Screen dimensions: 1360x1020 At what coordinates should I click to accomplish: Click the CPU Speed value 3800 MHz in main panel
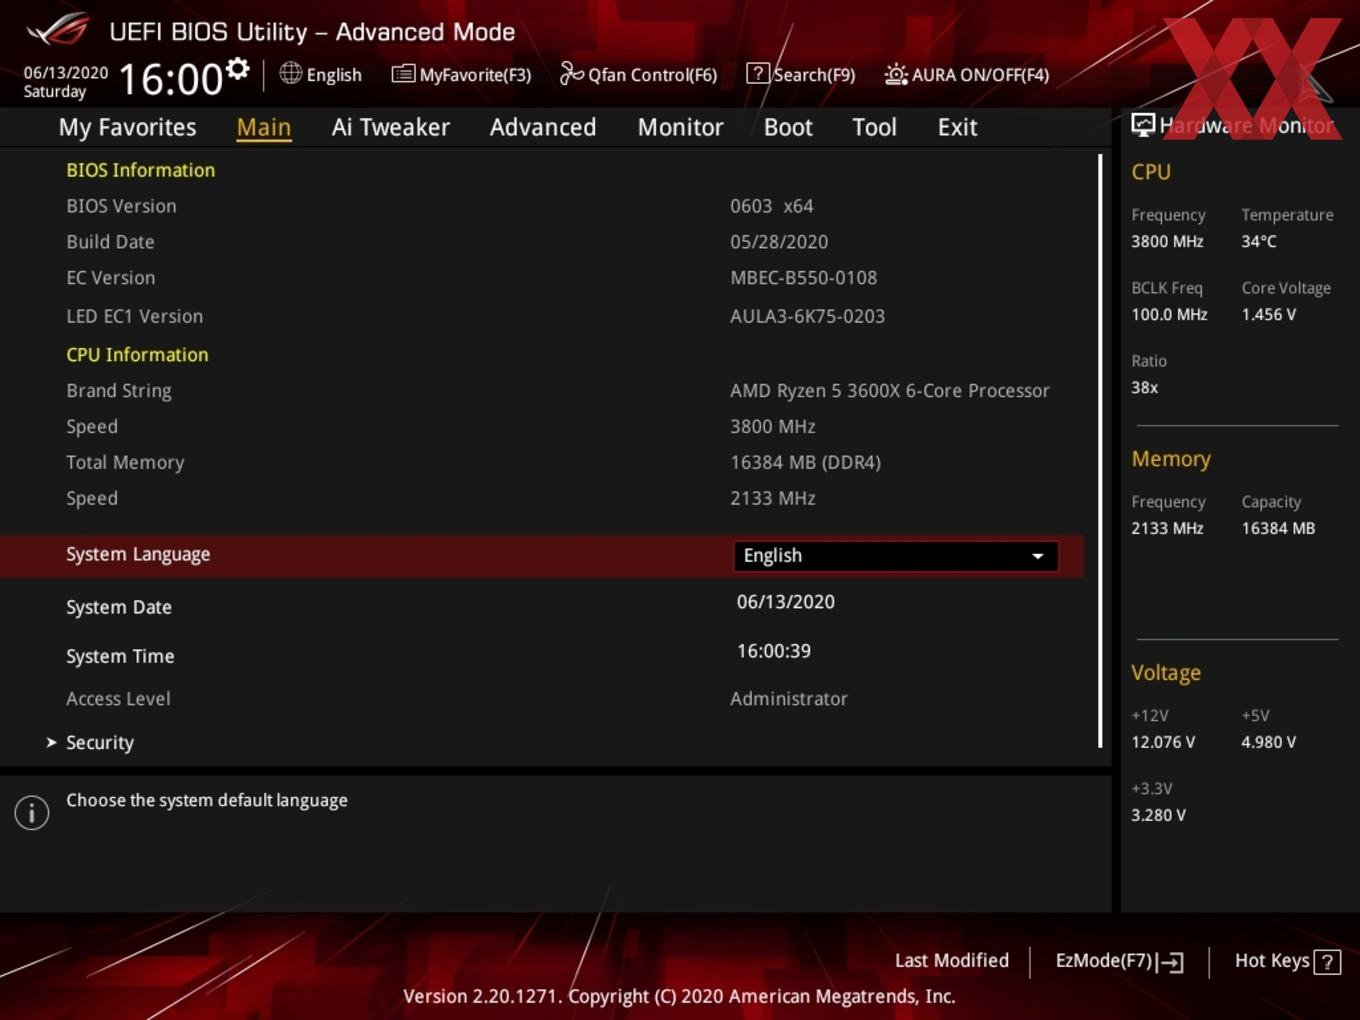point(772,427)
